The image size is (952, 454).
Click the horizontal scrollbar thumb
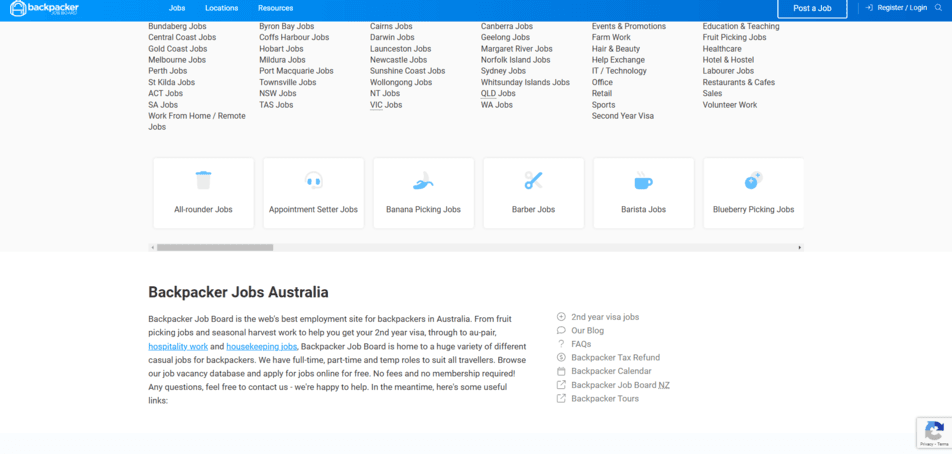point(215,248)
